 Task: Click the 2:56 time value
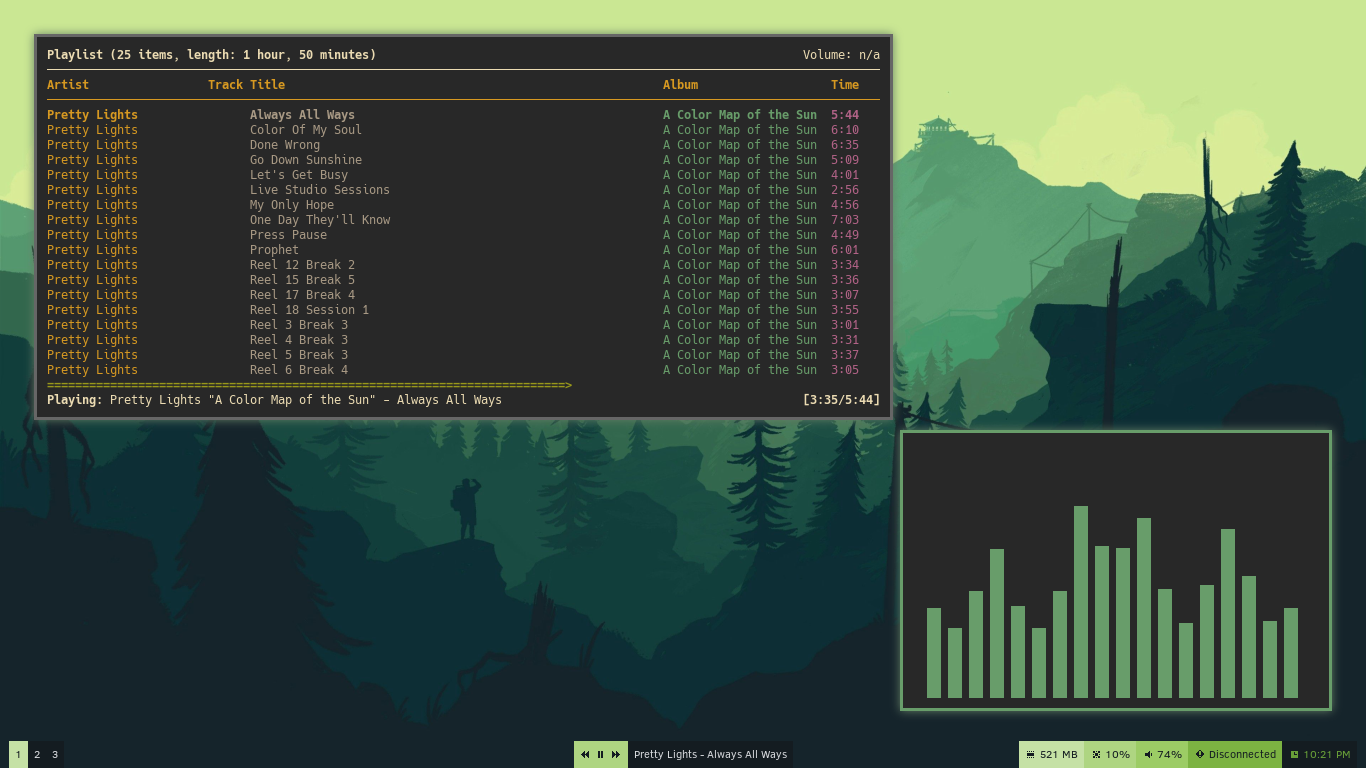tap(845, 190)
